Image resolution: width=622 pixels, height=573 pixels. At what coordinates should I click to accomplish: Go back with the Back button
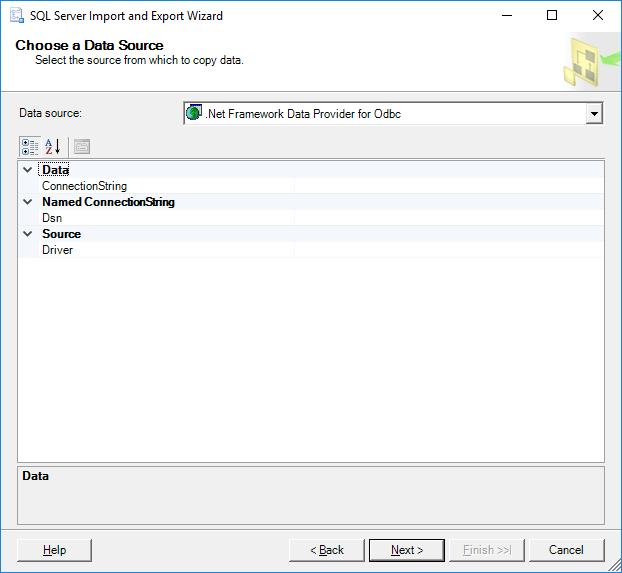326,550
